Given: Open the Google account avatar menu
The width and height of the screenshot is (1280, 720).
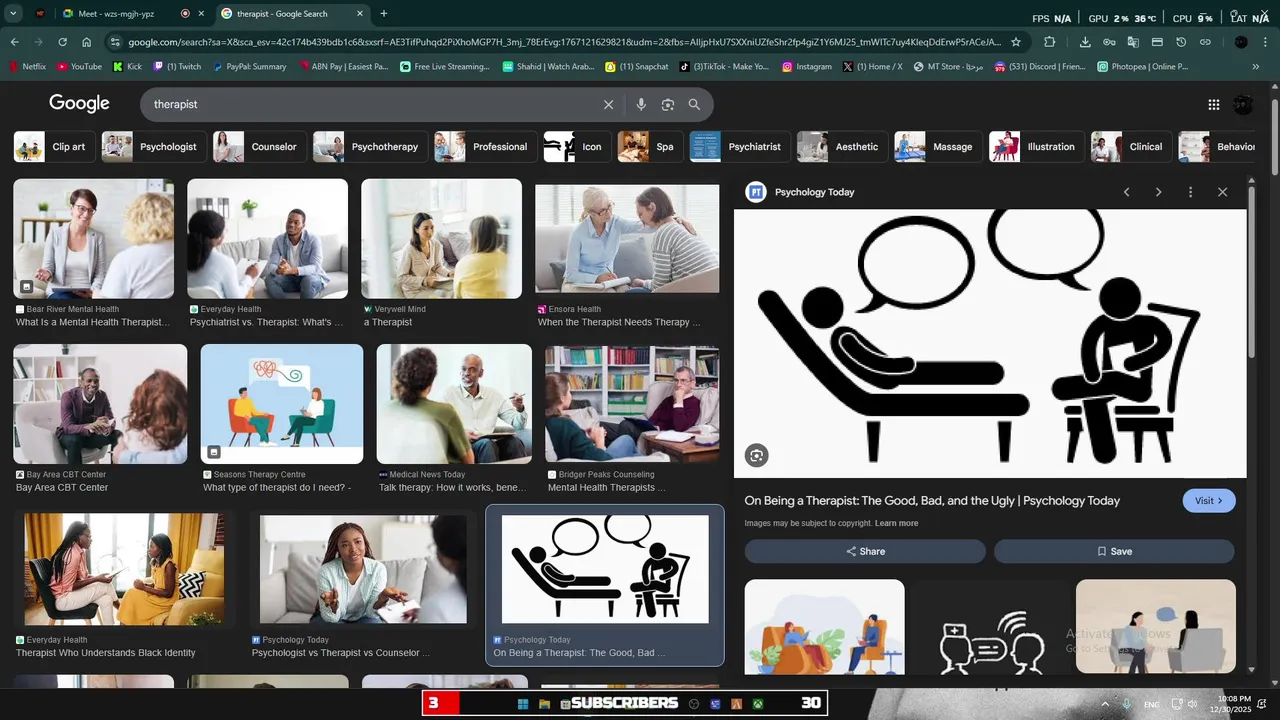Looking at the screenshot, I should 1243,104.
